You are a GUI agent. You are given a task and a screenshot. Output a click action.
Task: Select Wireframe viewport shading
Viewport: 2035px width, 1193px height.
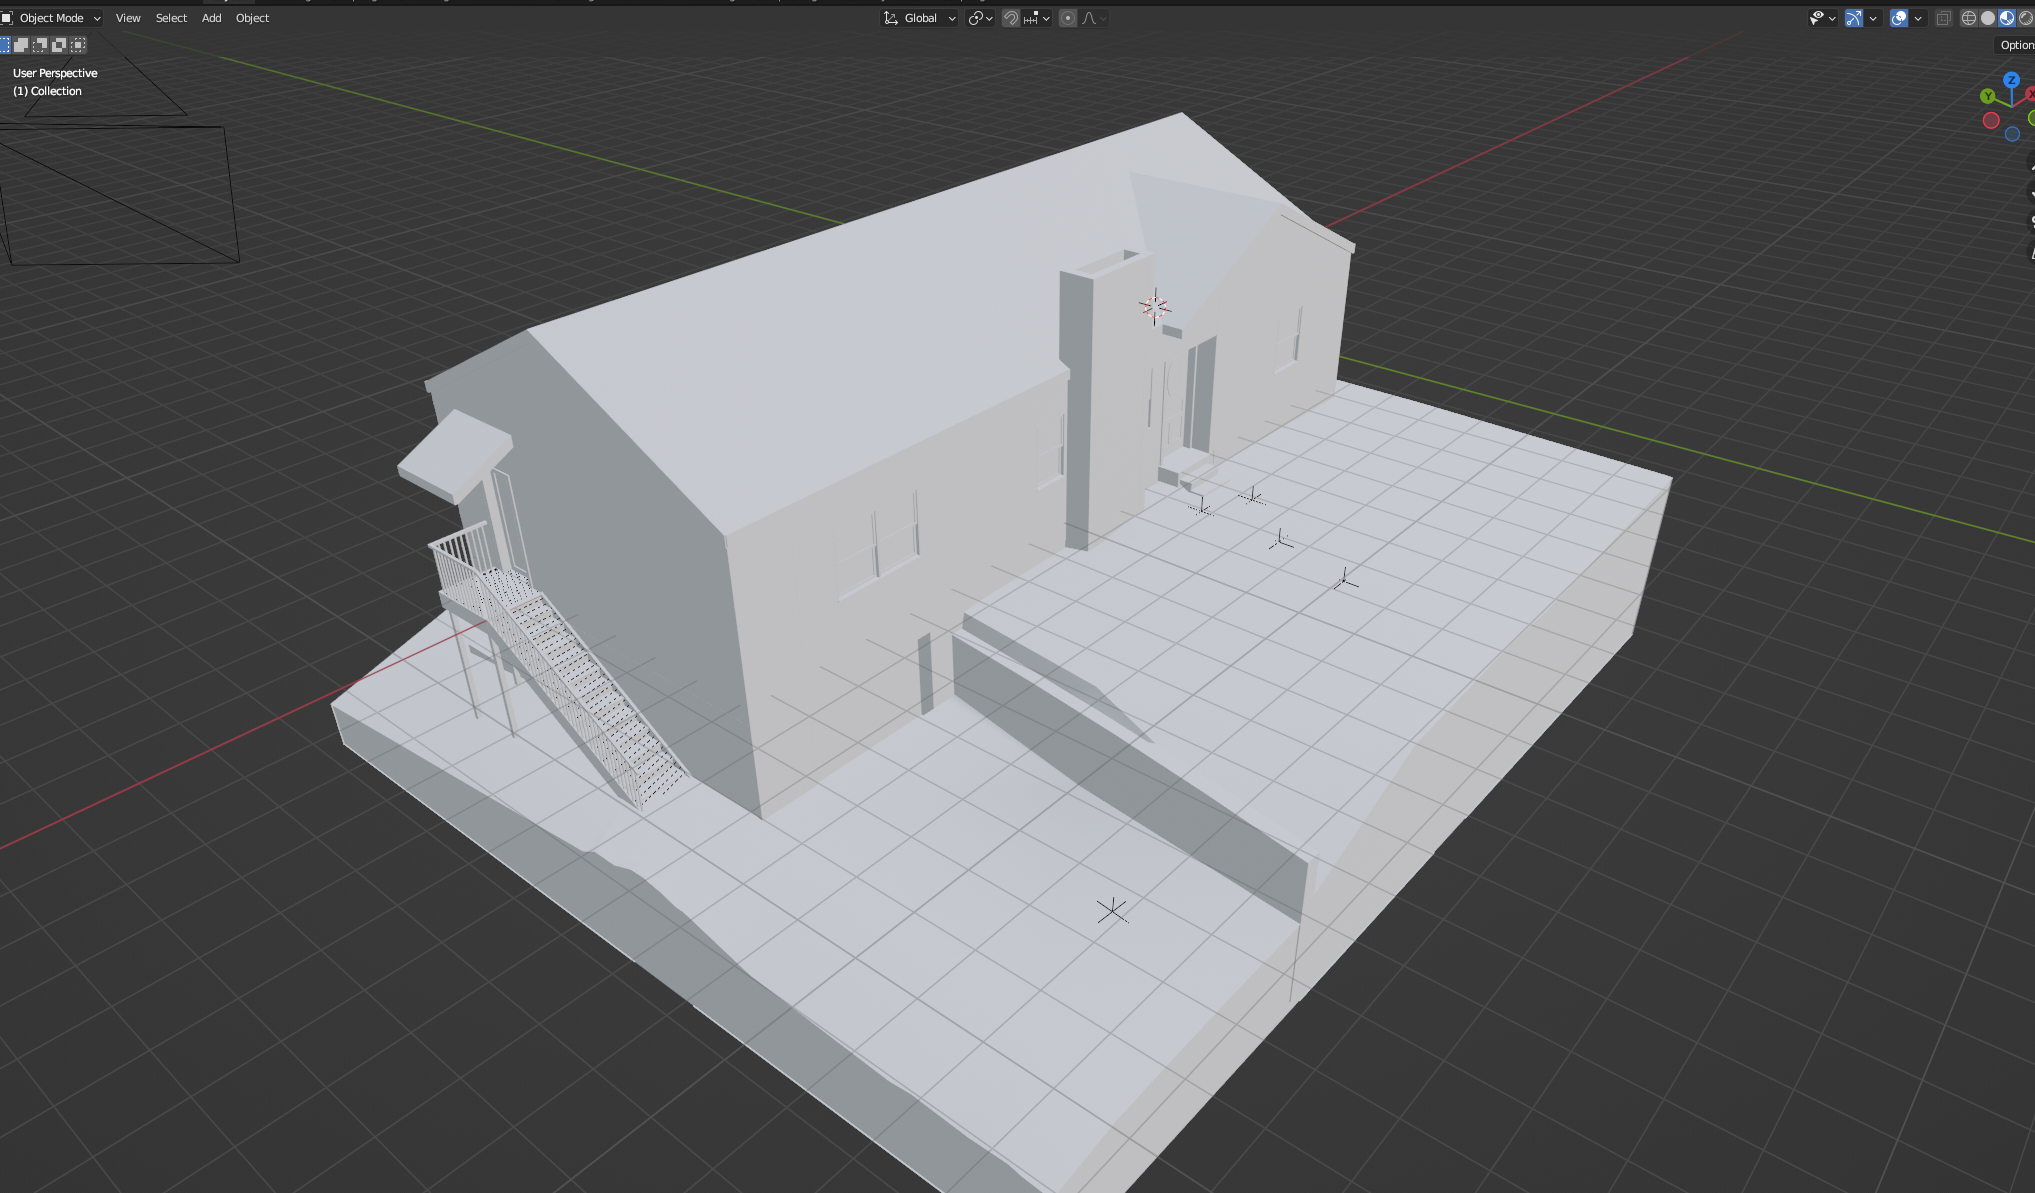tap(1969, 18)
